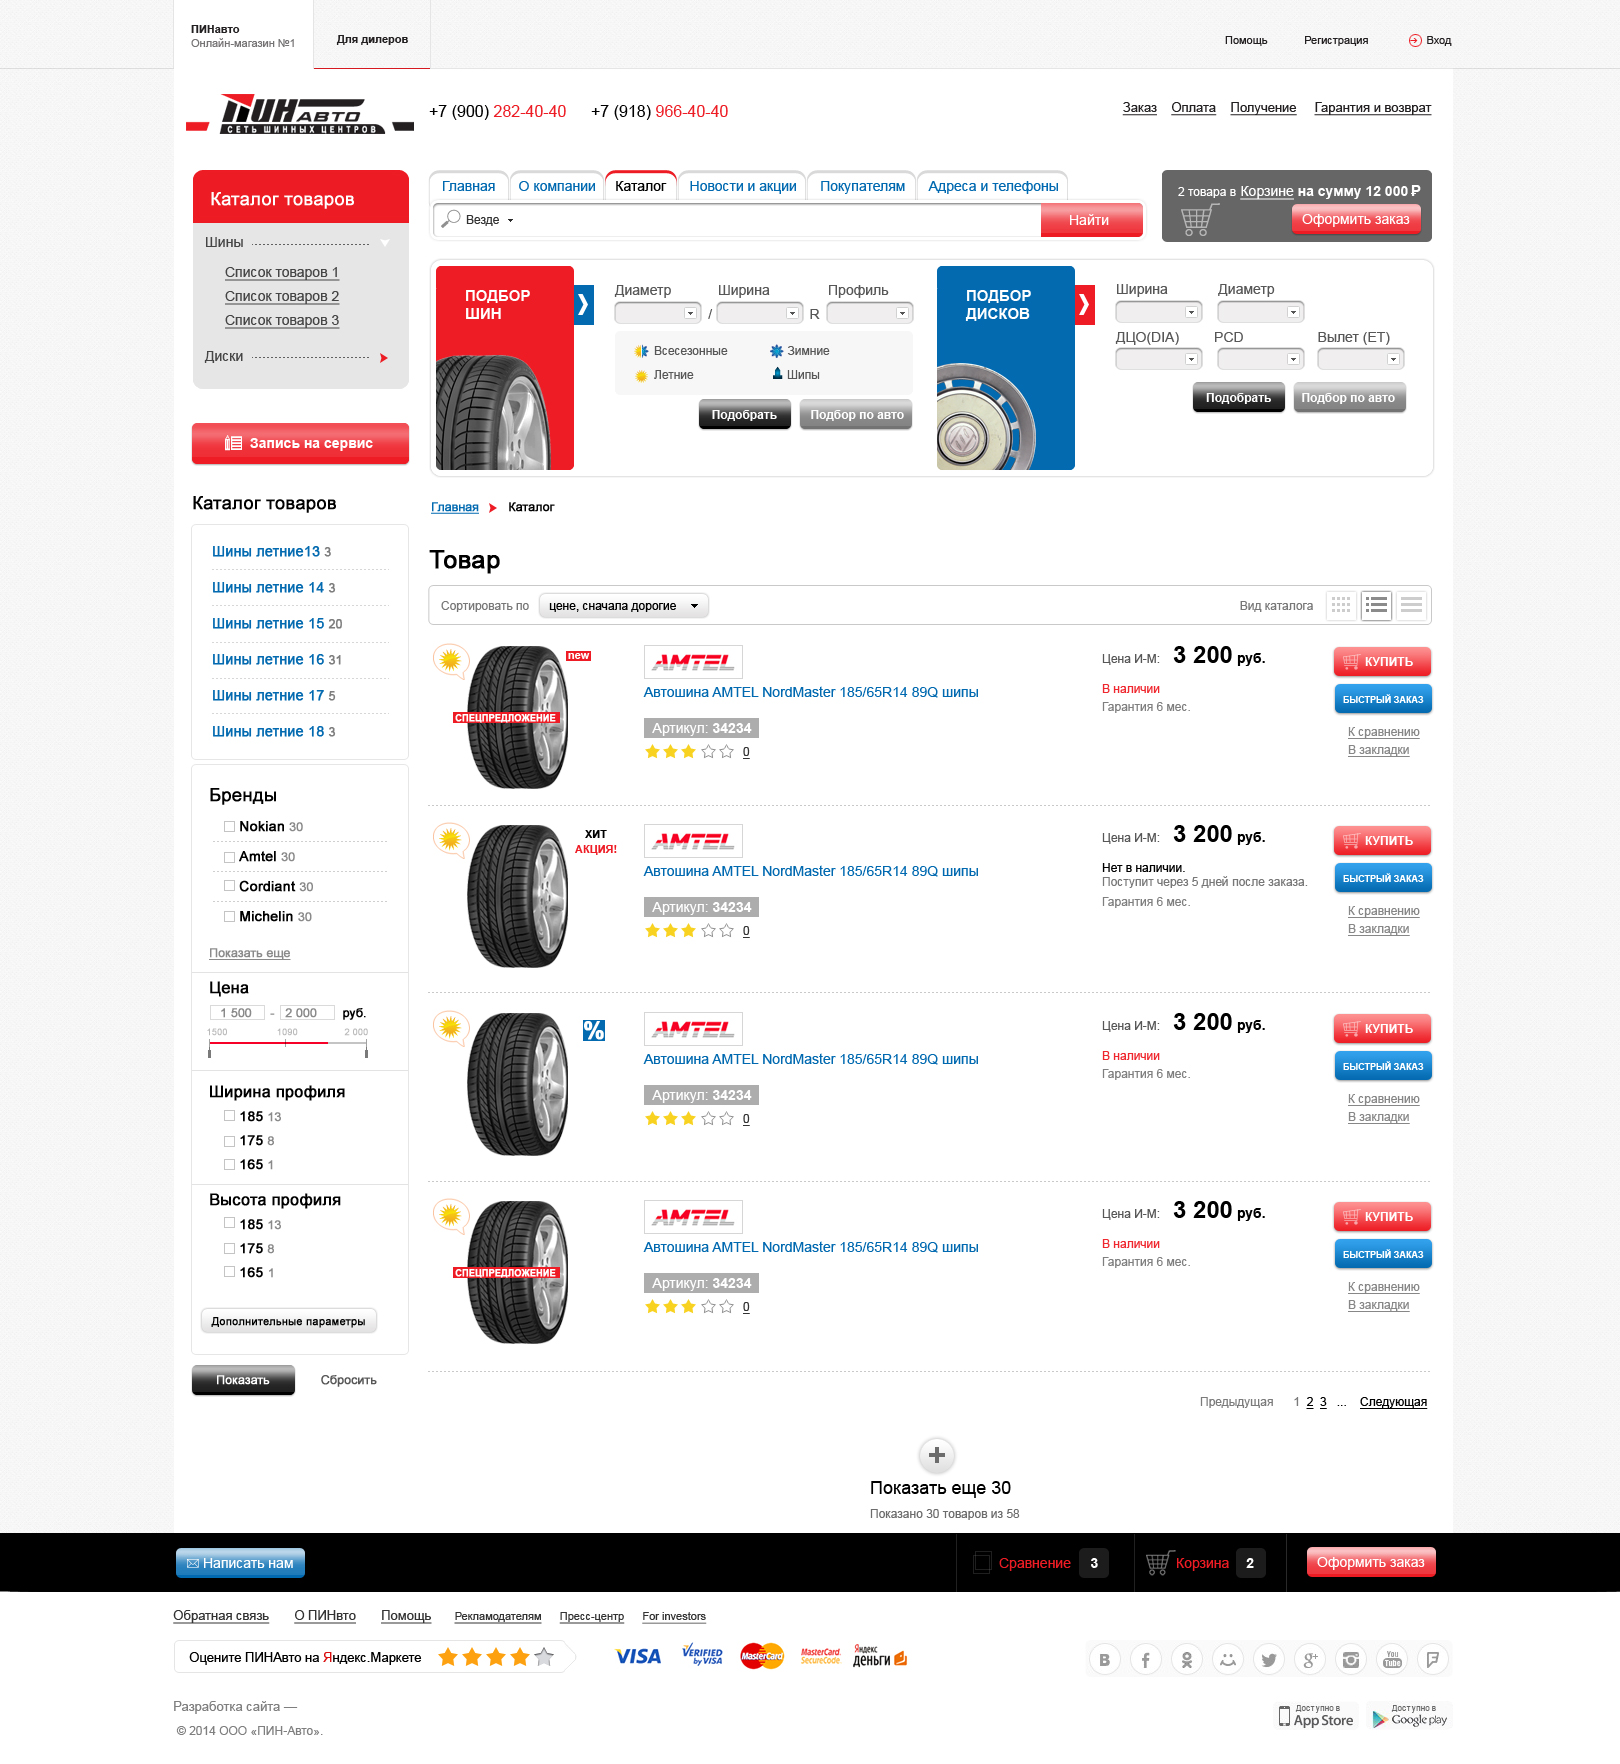
Task: Open the Адреса и телефоны tab
Action: (993, 186)
